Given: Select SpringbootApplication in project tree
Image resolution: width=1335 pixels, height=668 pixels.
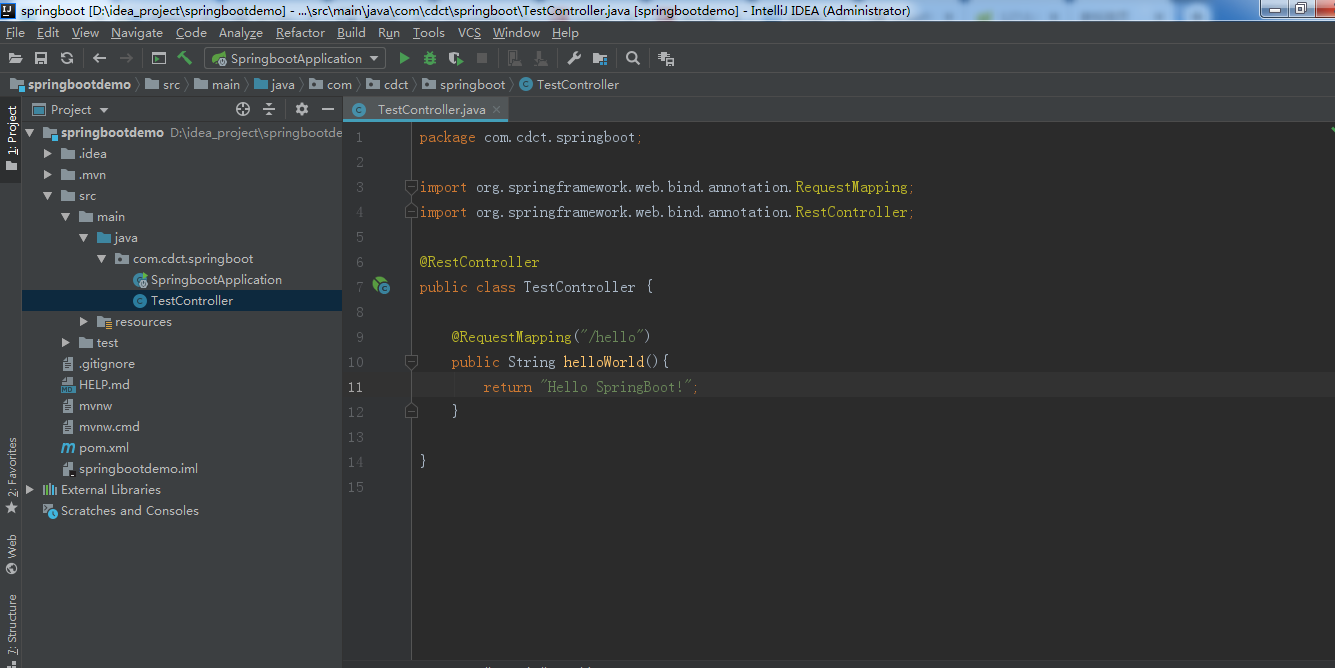Looking at the screenshot, I should pyautogui.click(x=216, y=280).
